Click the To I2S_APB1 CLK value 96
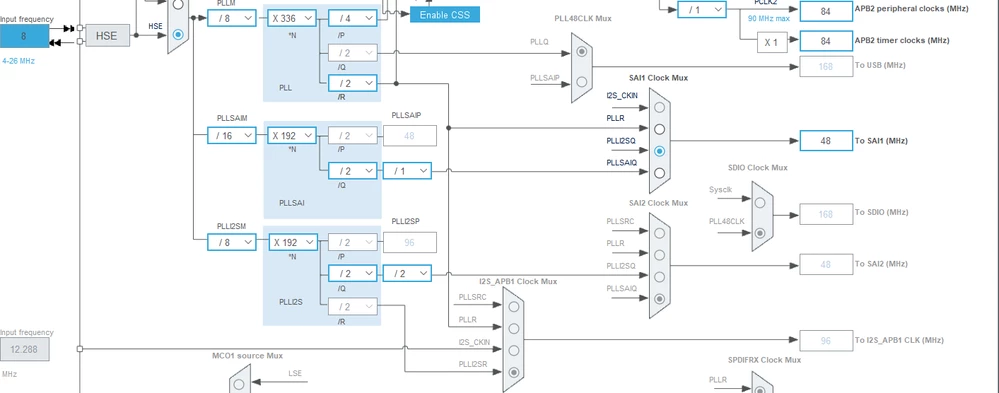999x393 pixels. (826, 341)
